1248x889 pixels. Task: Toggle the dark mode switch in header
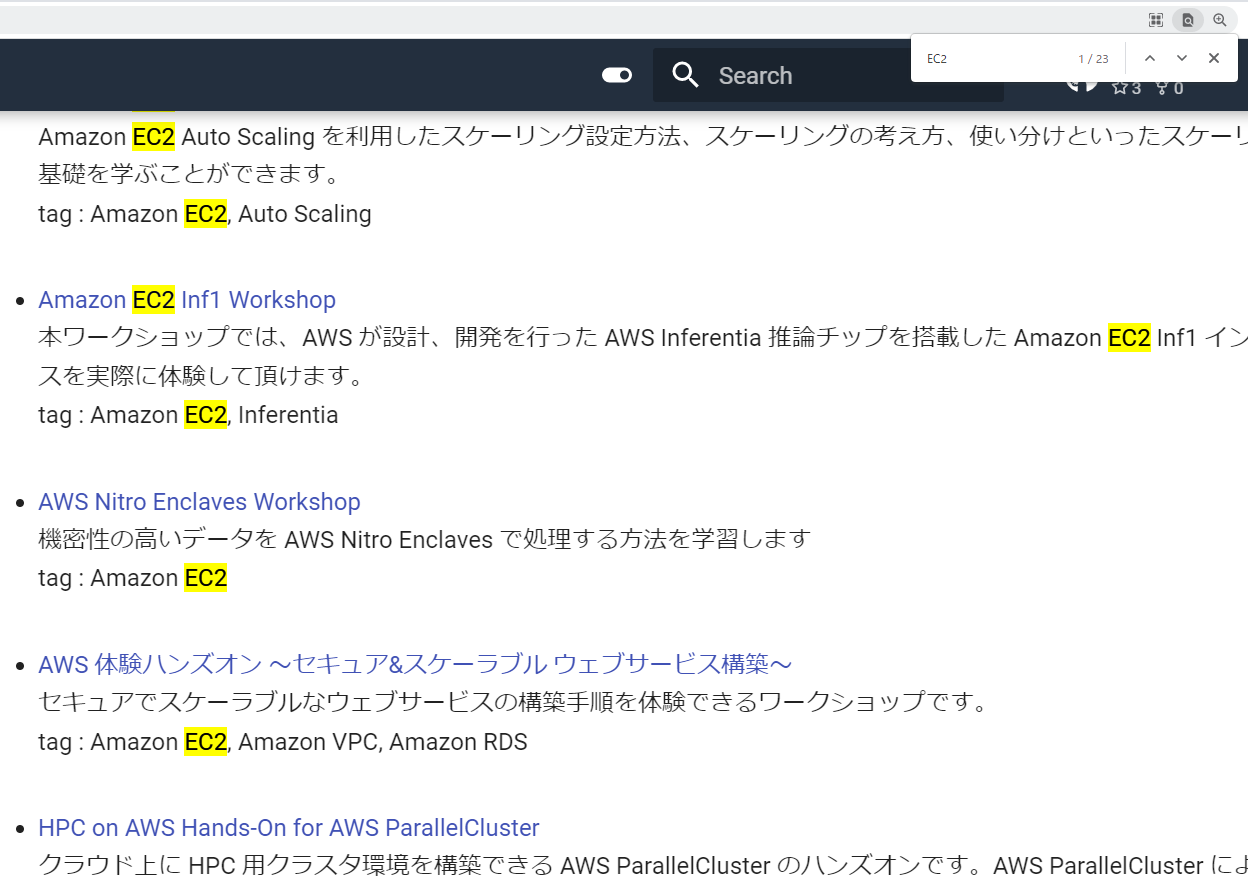[x=617, y=75]
